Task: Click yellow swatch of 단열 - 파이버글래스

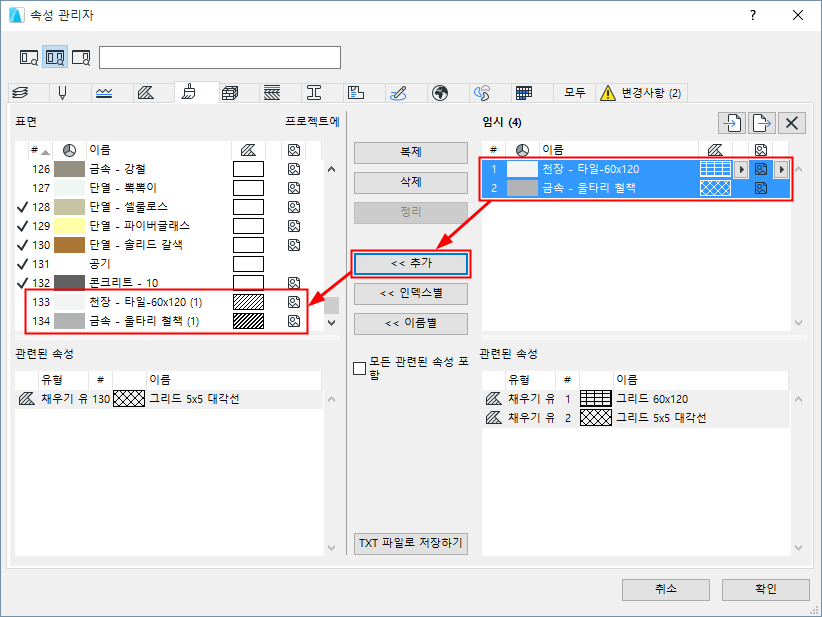Action: (x=69, y=226)
